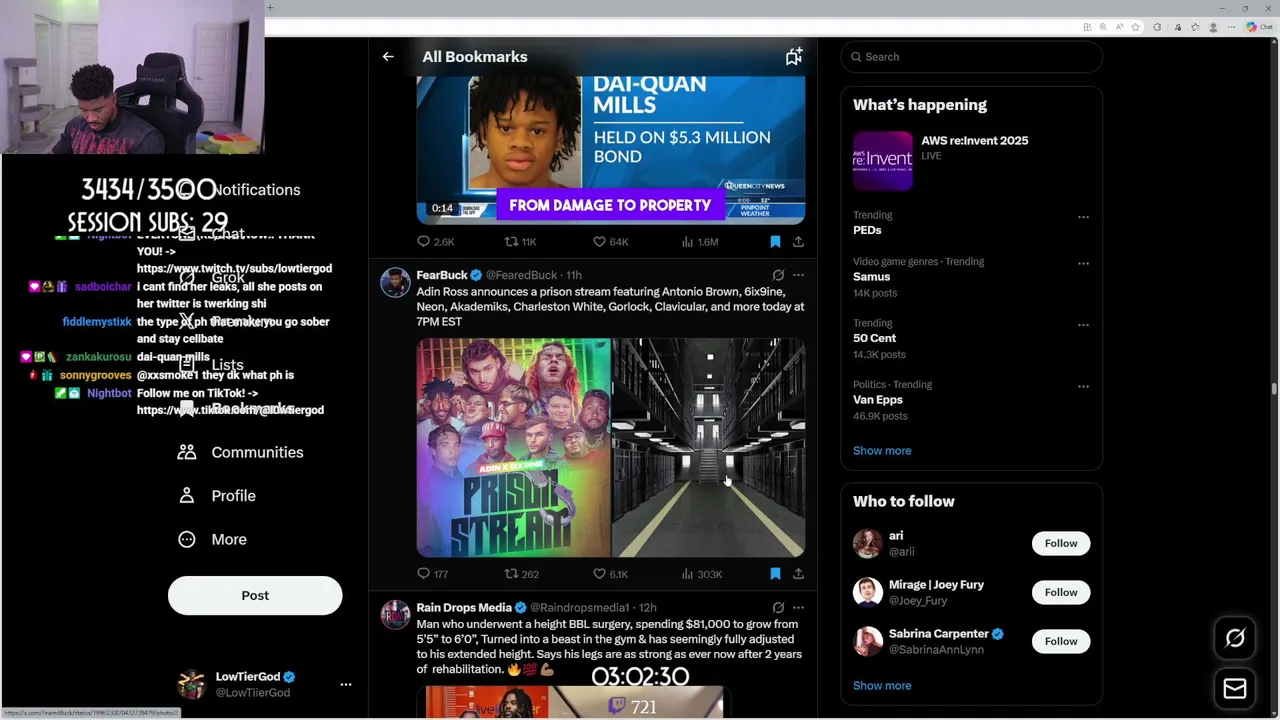Remove bookmark on the Dai-Quan Mills post
Image resolution: width=1280 pixels, height=720 pixels.
click(x=775, y=242)
